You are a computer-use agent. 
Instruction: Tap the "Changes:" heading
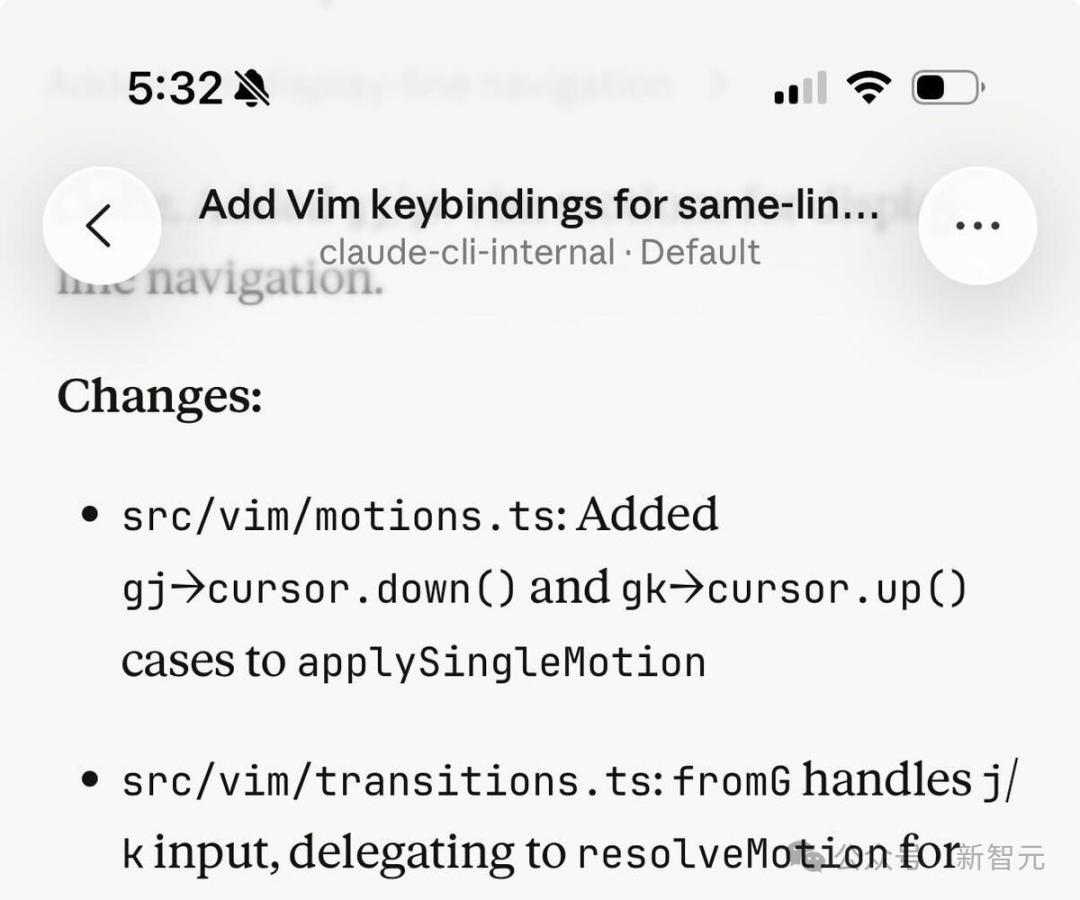tap(159, 397)
